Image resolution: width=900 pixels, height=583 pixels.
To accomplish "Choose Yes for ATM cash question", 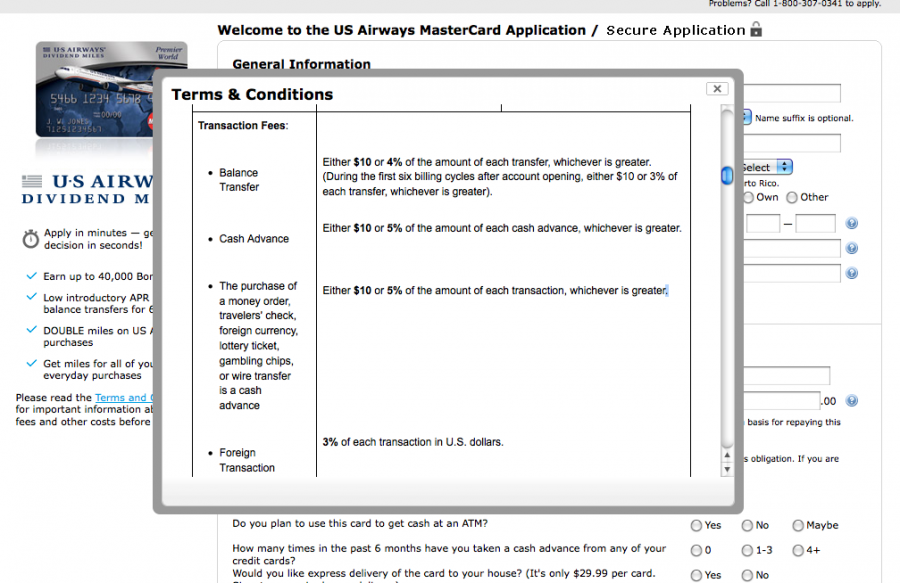I will point(696,525).
